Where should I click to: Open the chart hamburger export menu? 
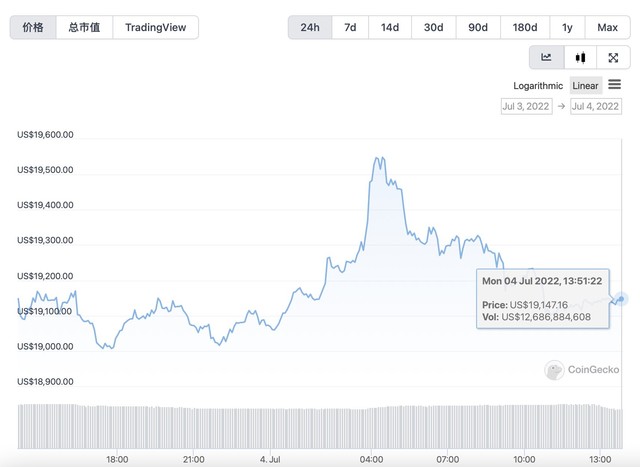614,85
